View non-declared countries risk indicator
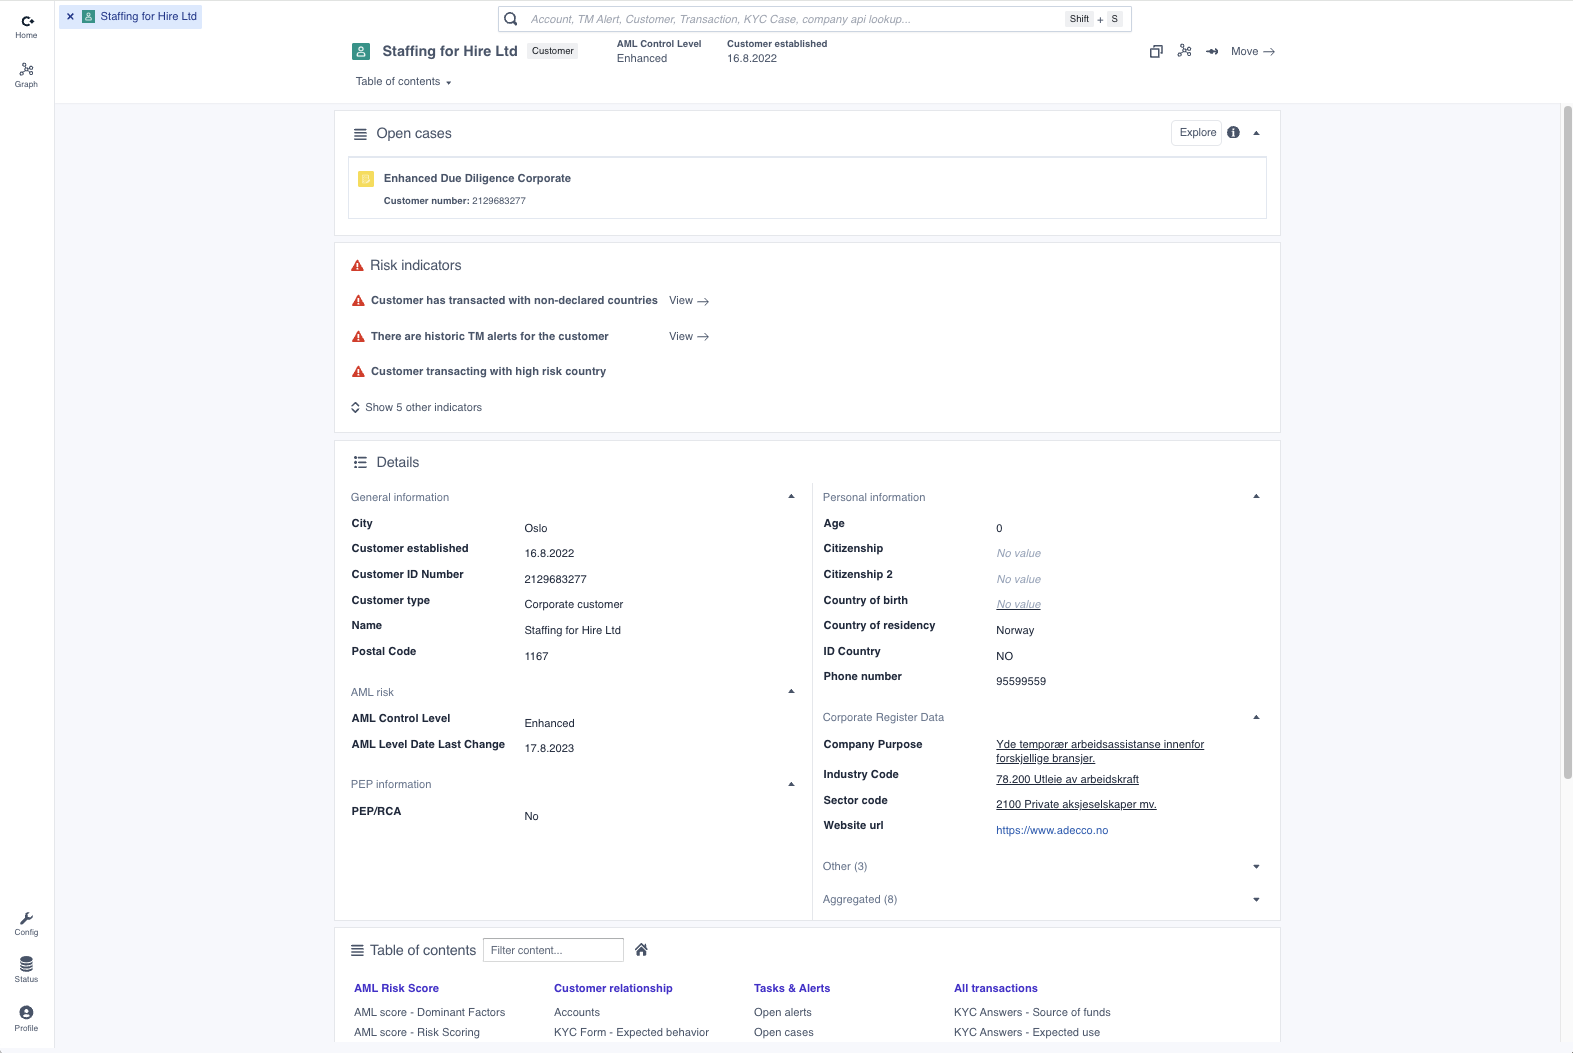Viewport: 1573px width, 1053px height. (689, 301)
